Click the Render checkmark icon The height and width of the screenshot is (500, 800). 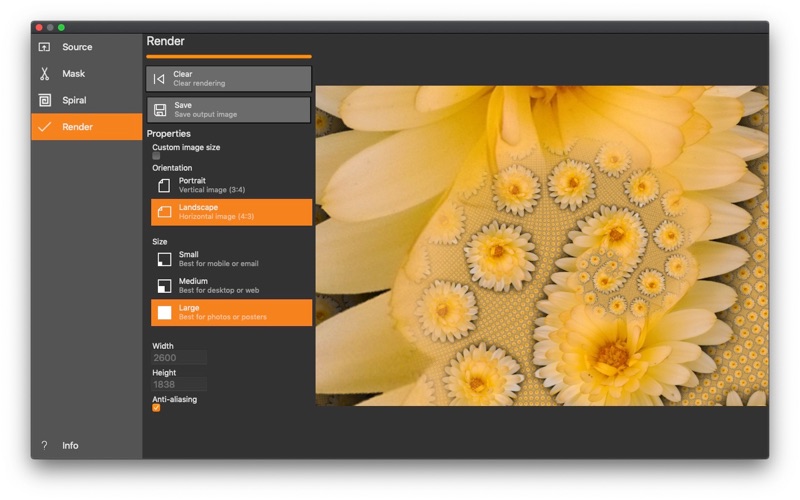(44, 127)
